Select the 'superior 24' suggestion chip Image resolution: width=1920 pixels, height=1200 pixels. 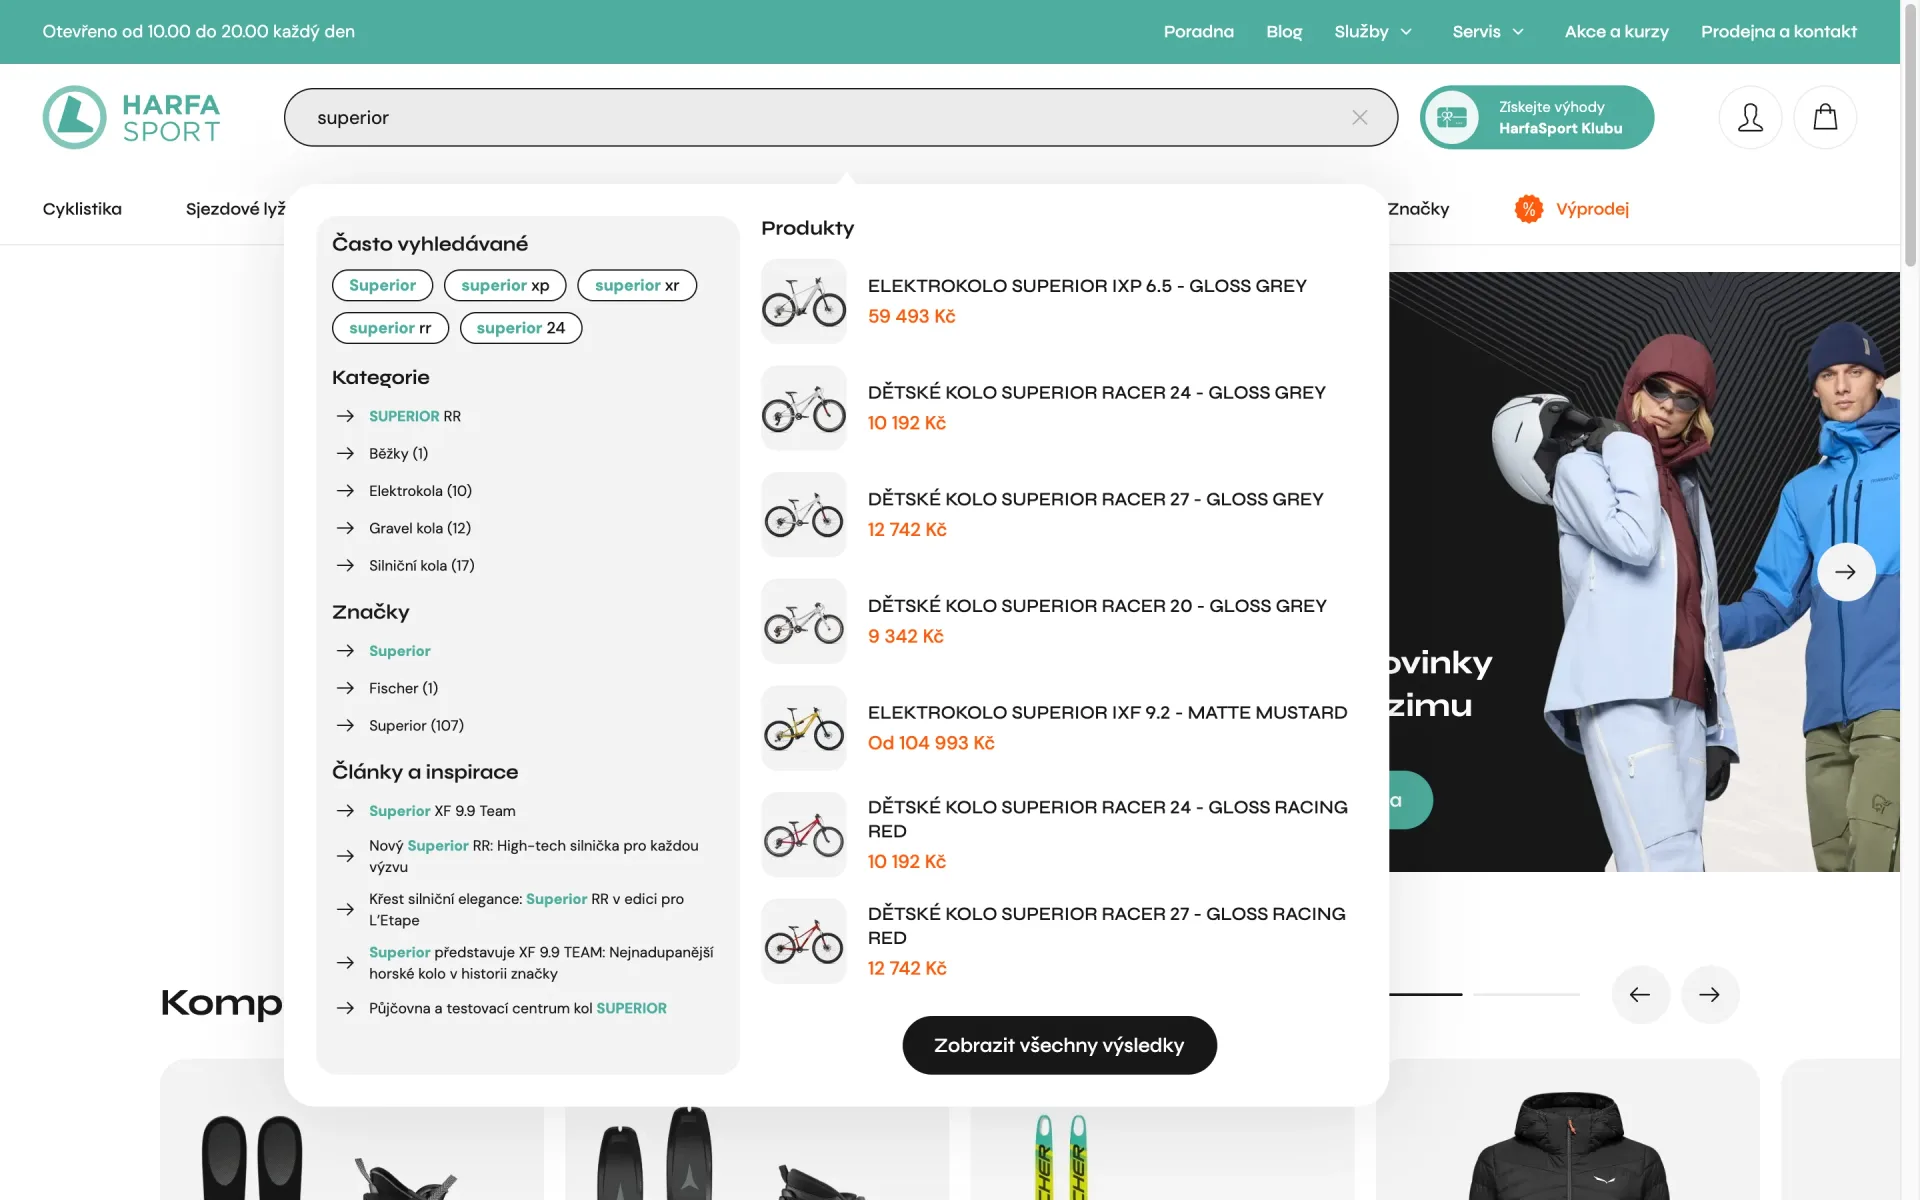pos(521,328)
